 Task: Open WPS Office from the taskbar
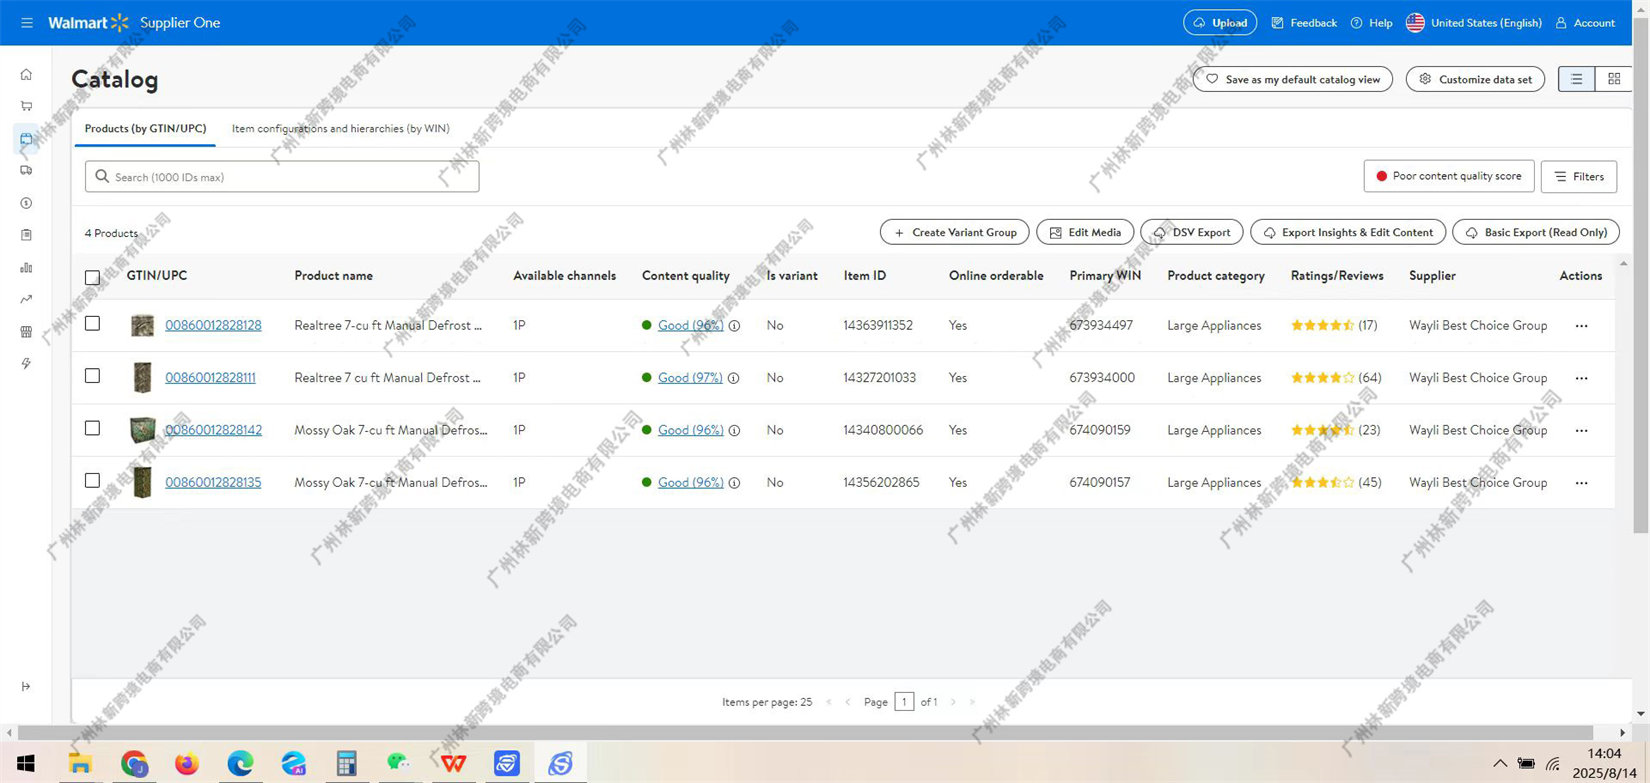[453, 764]
